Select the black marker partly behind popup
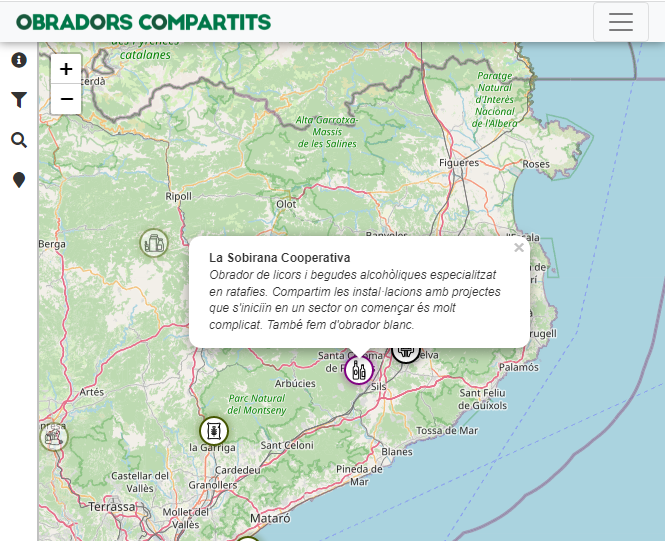Screen dimensions: 665x541 pyautogui.click(x=406, y=355)
